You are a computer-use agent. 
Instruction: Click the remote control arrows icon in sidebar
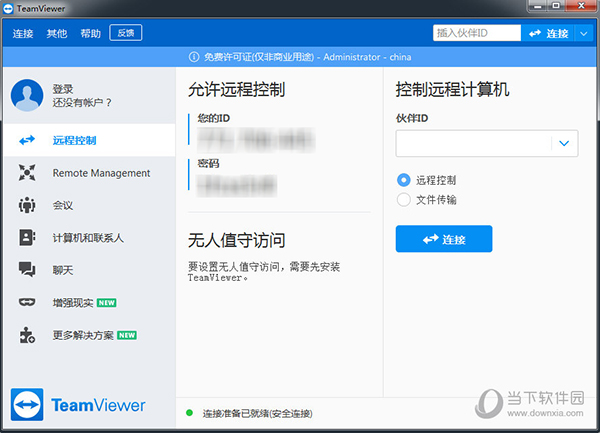click(27, 140)
